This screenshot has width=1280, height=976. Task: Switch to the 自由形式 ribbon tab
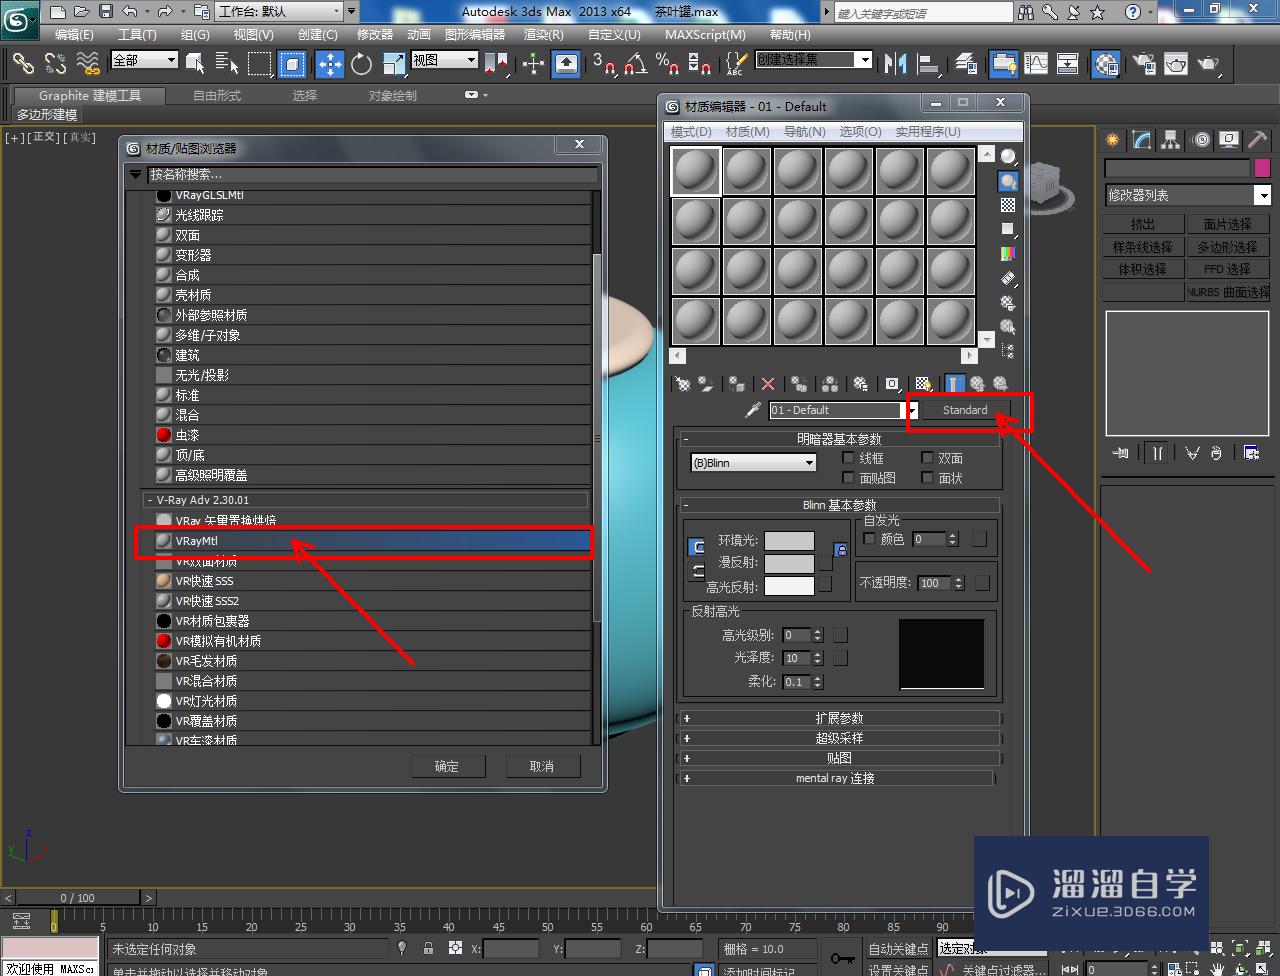coord(217,95)
